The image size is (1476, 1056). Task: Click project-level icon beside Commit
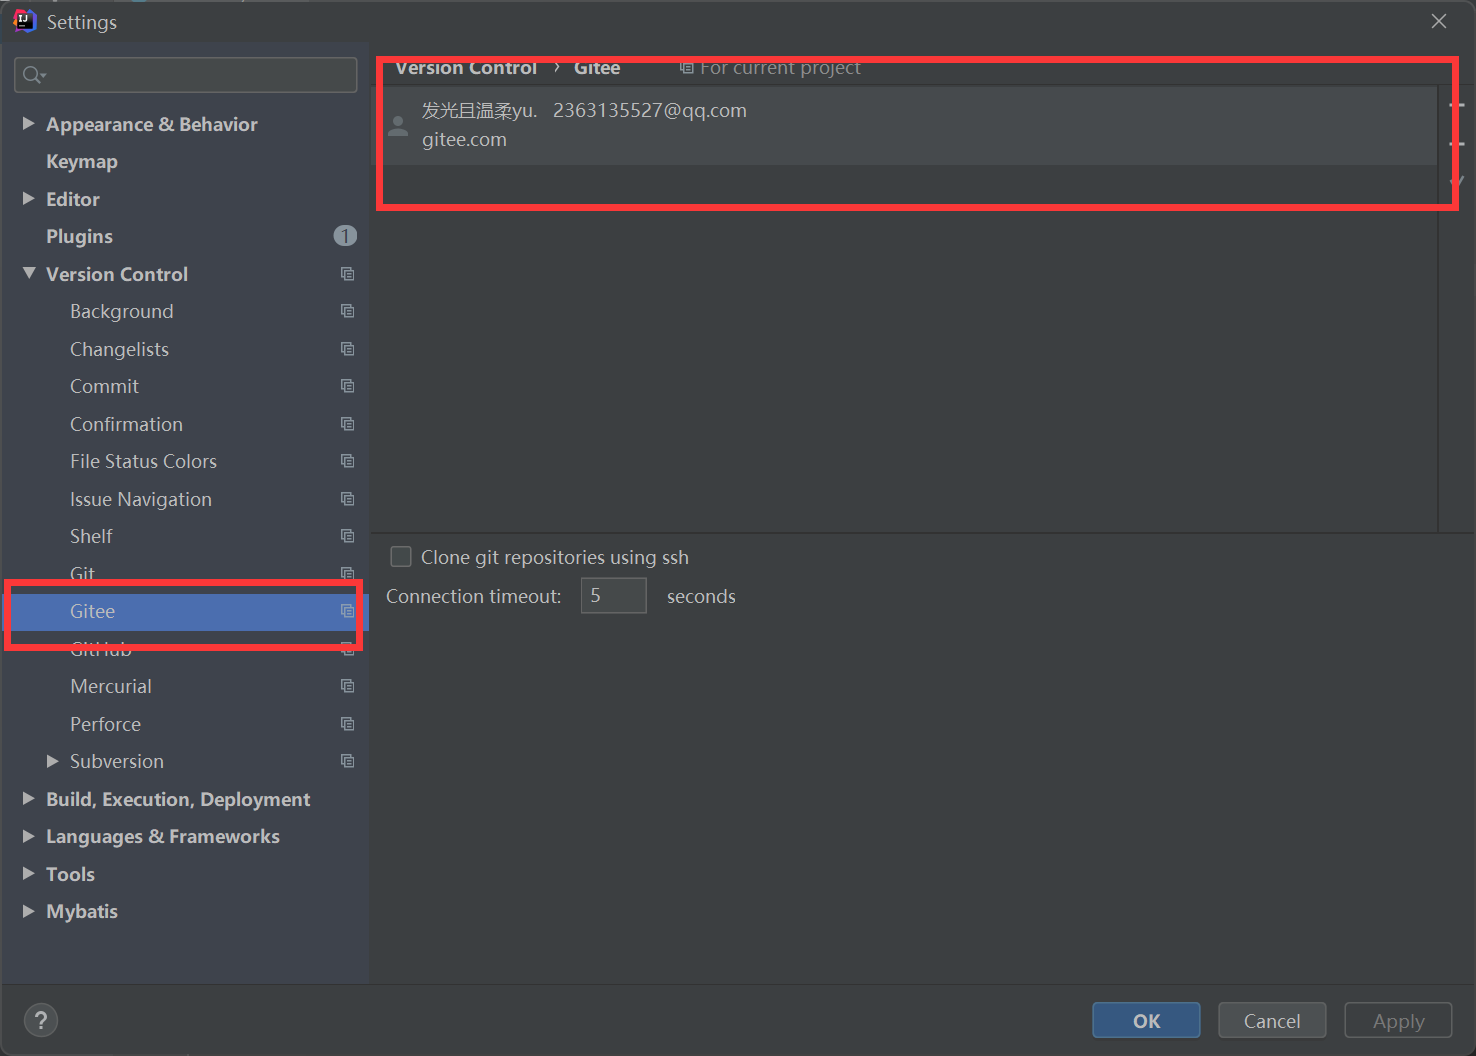[347, 386]
